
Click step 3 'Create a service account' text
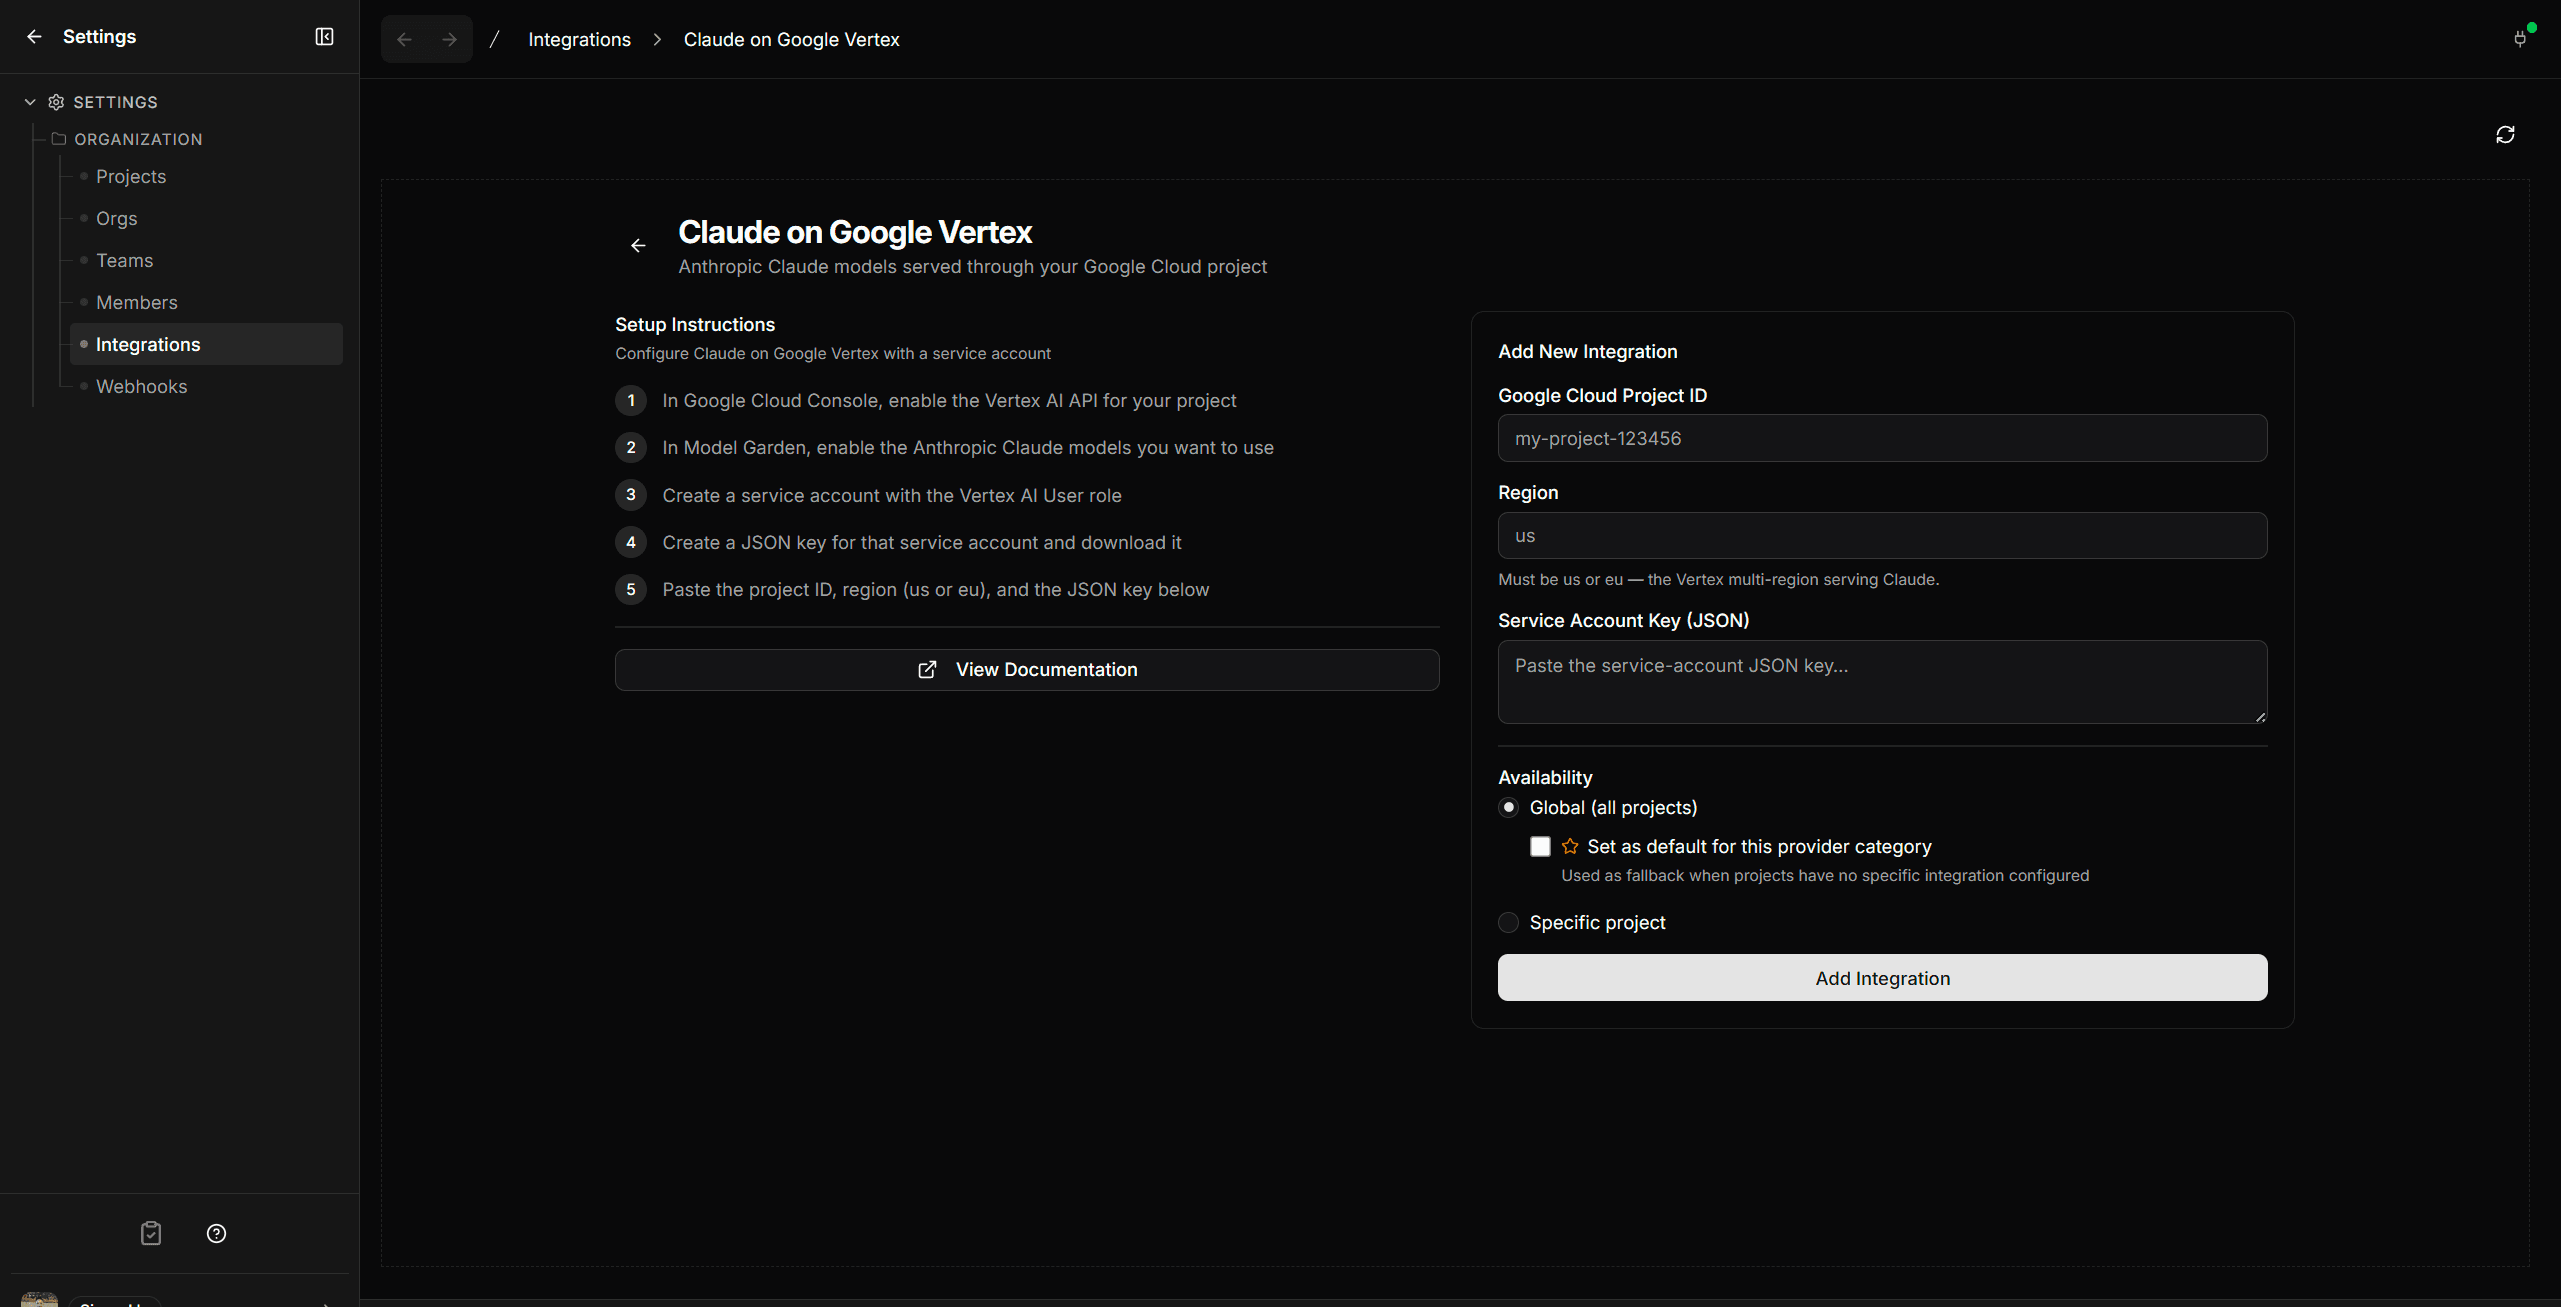pos(892,496)
